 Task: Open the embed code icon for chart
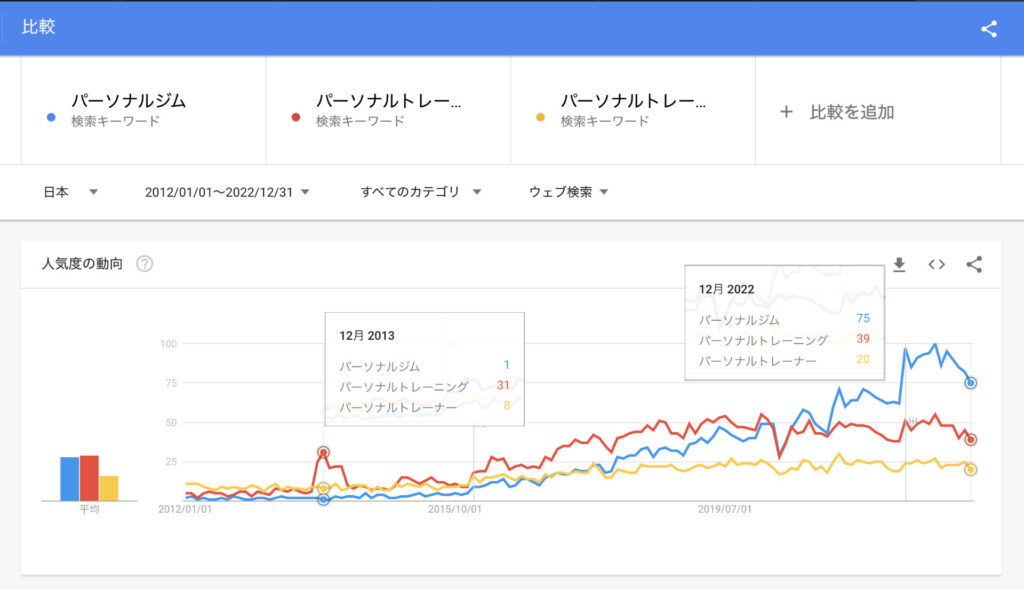(936, 264)
